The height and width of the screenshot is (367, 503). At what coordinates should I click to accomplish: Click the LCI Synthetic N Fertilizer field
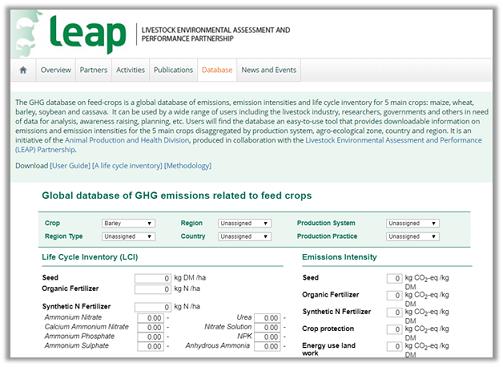[153, 307]
